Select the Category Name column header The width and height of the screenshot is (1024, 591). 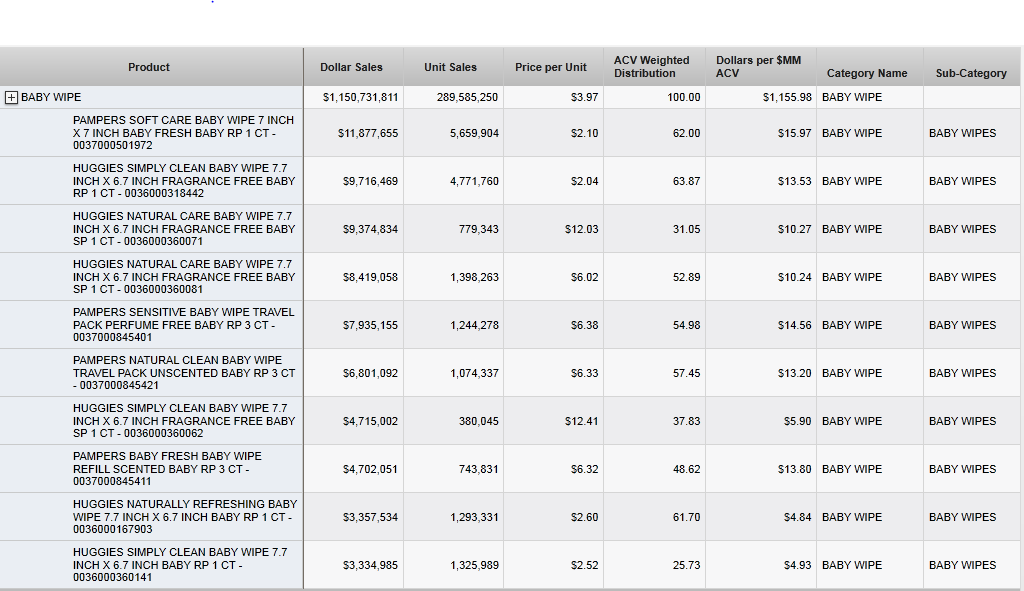[x=867, y=73]
